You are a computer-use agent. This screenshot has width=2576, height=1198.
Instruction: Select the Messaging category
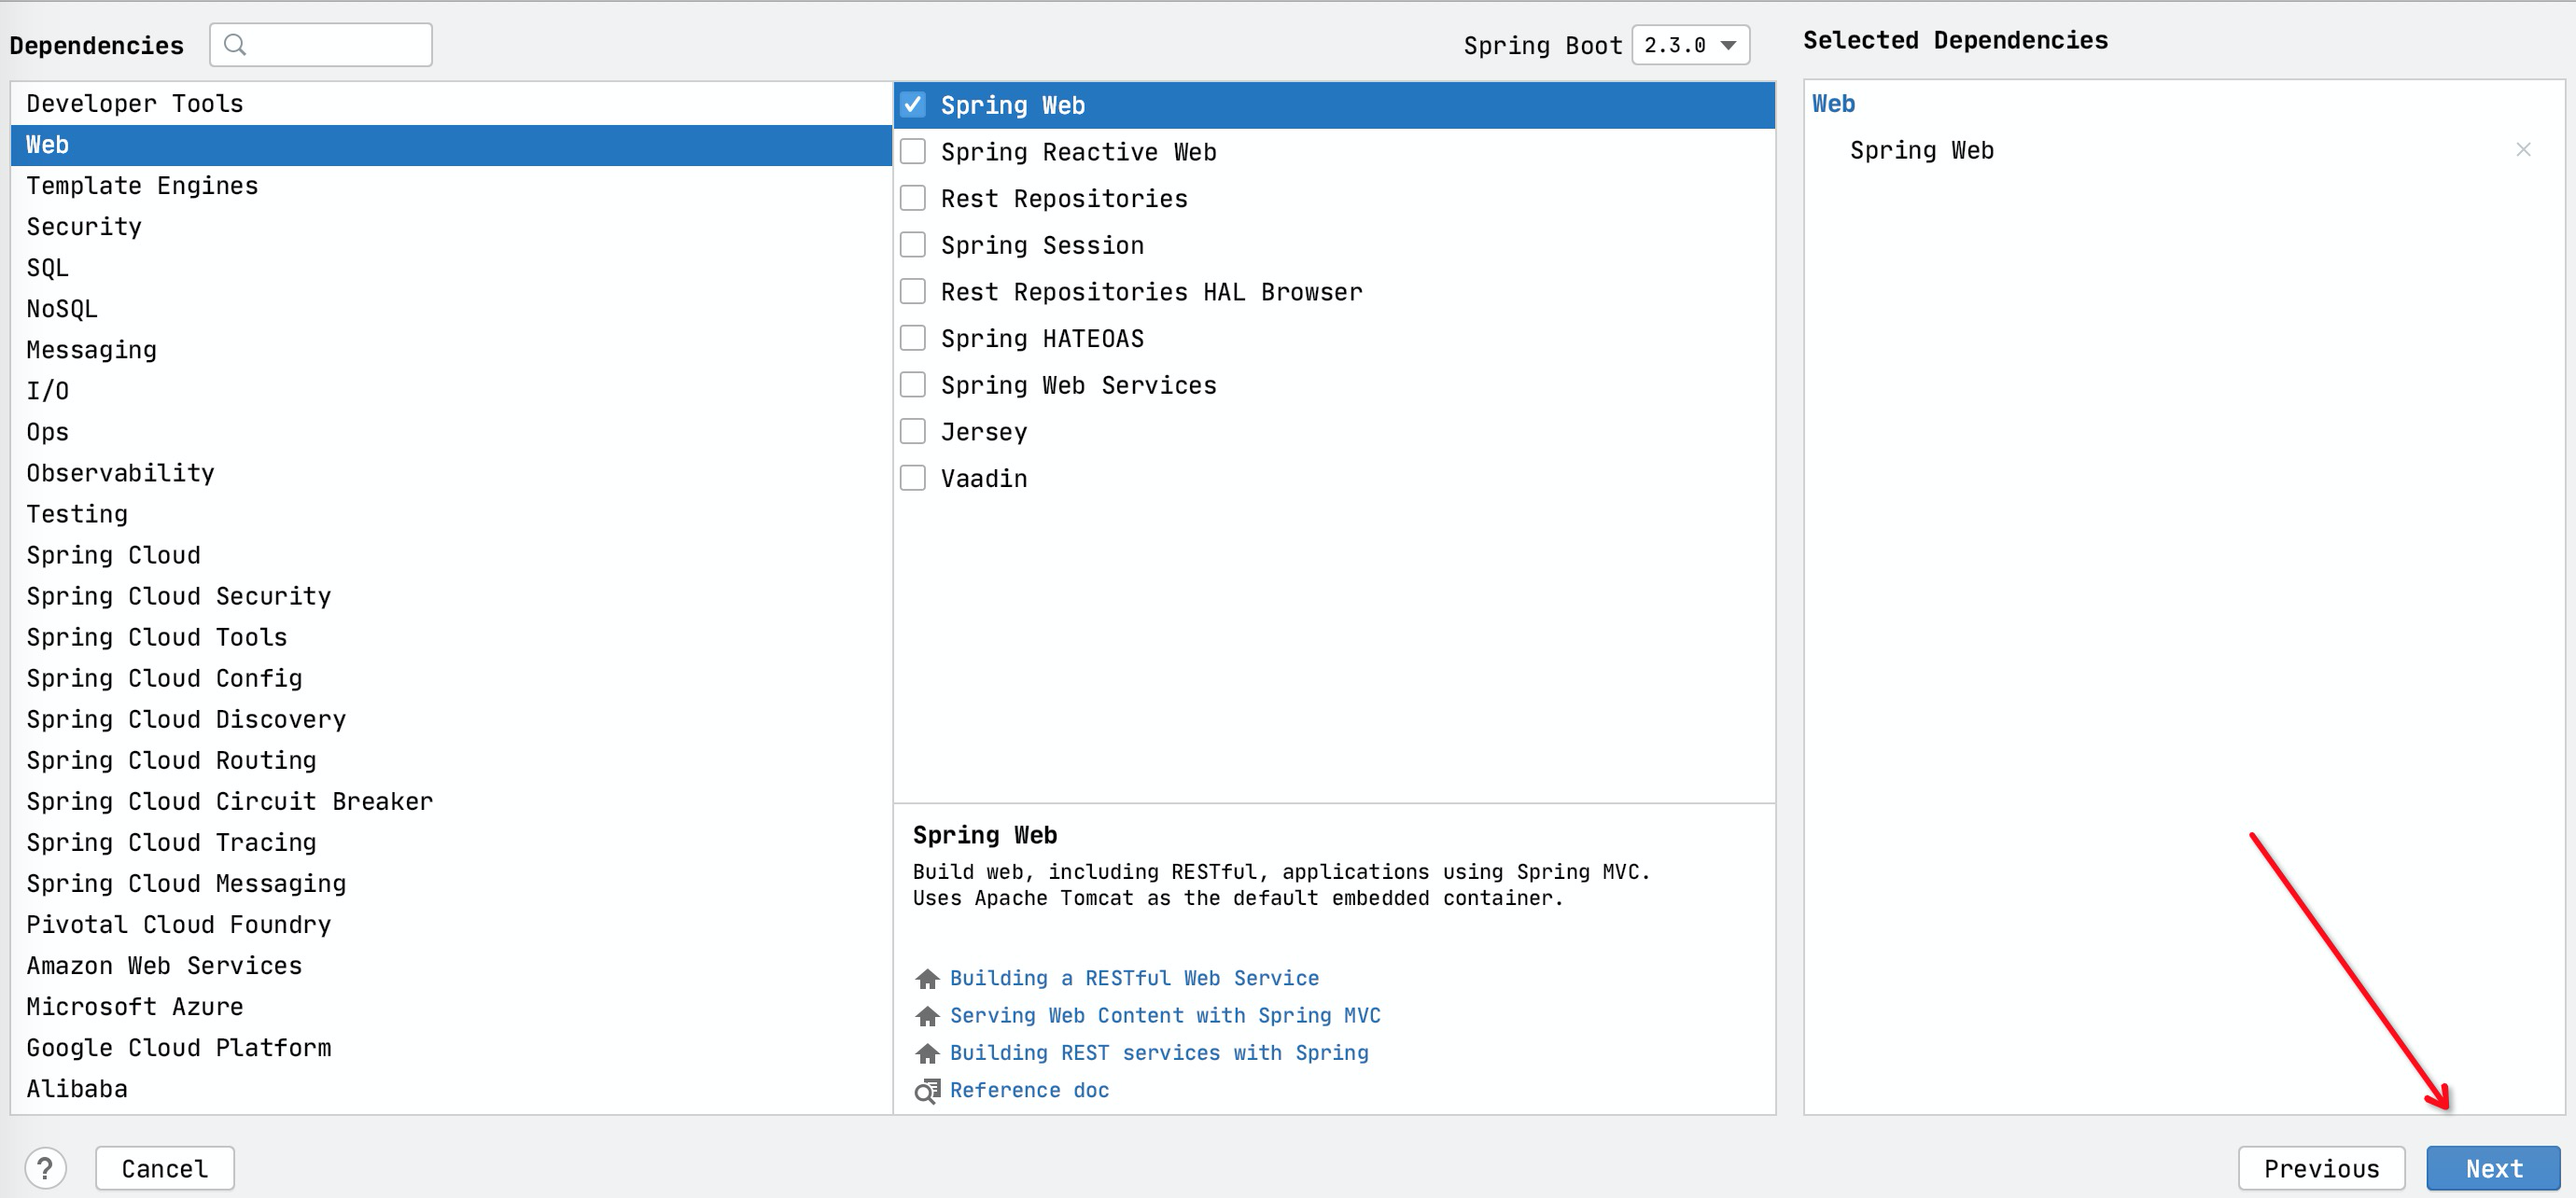click(451, 350)
